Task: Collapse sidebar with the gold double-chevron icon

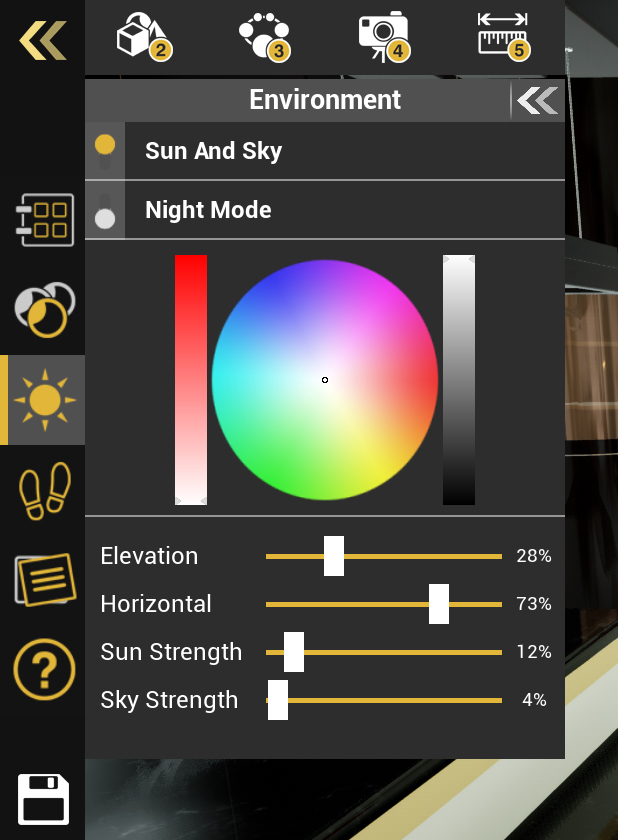Action: coord(43,41)
